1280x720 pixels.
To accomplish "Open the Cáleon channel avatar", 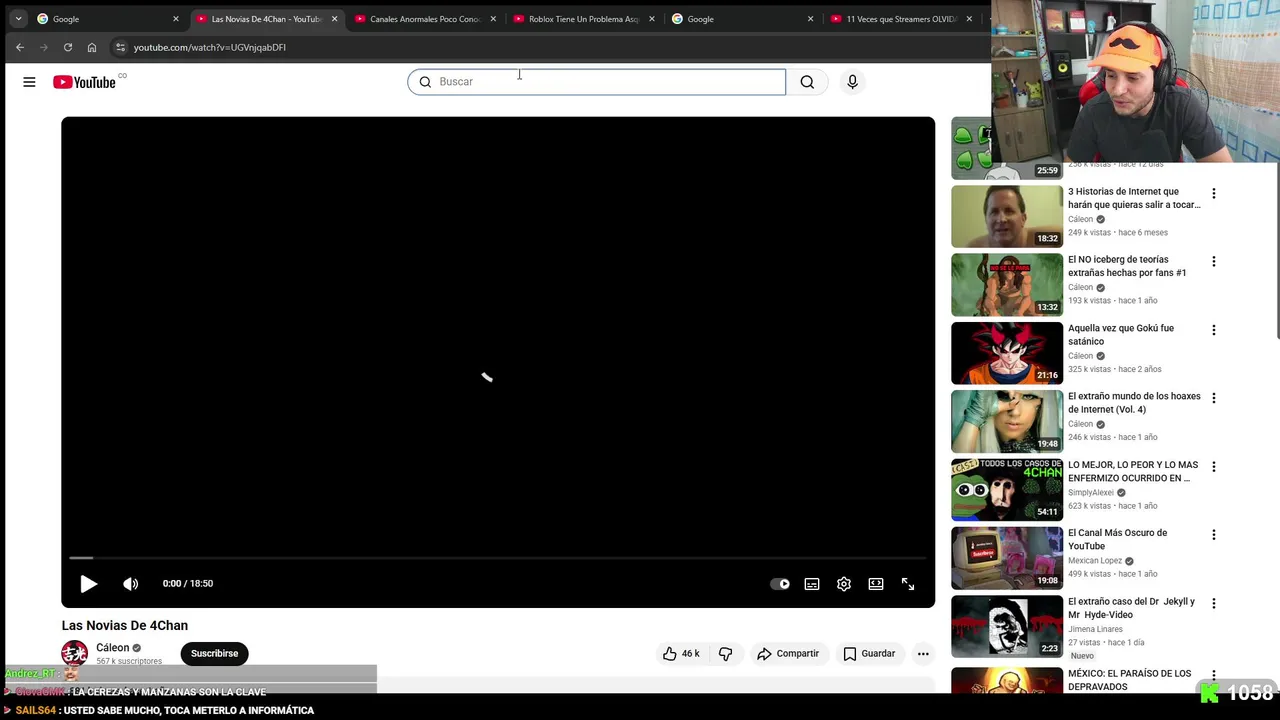I will [x=75, y=654].
